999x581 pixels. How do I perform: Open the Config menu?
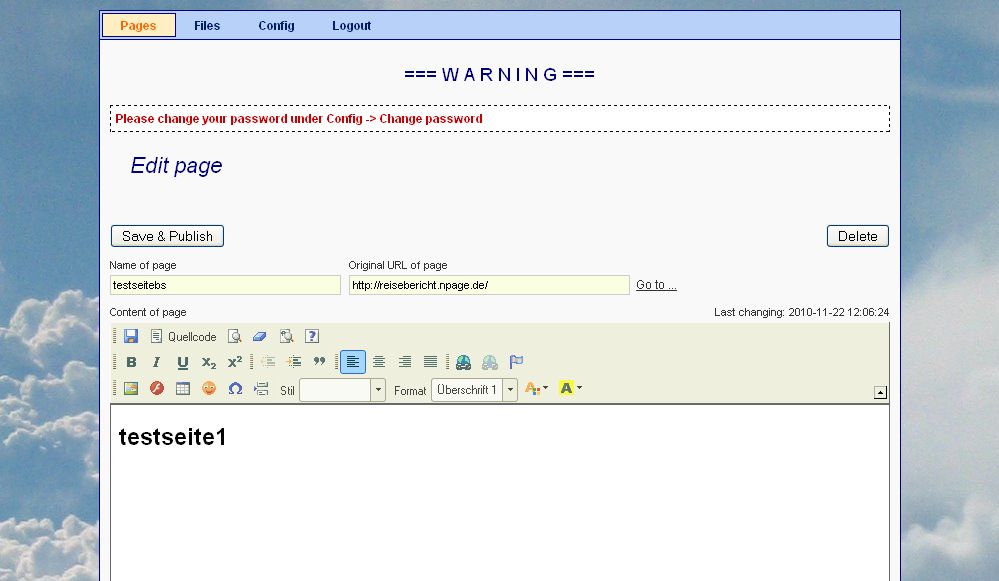(276, 25)
